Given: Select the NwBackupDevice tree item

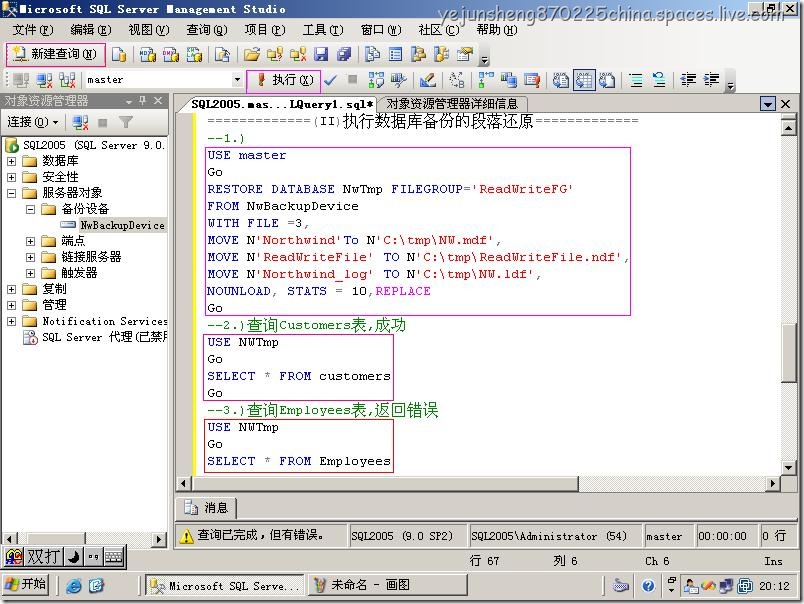Looking at the screenshot, I should [x=122, y=225].
